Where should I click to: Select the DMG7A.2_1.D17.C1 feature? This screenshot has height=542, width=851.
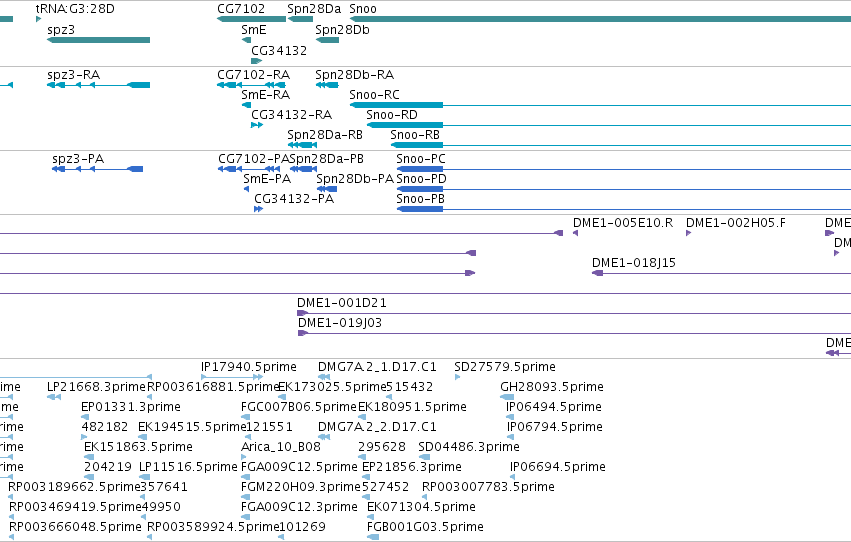pos(324,377)
